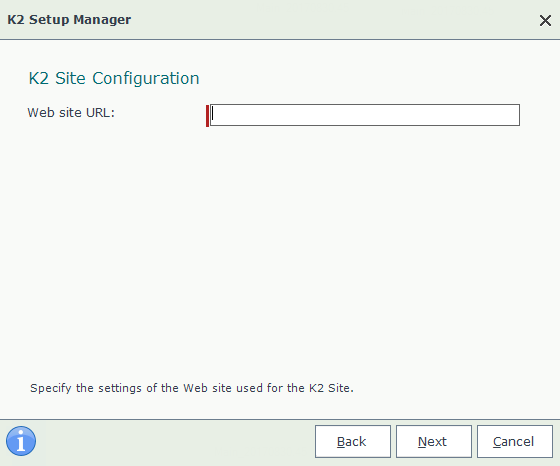Screen dimensions: 560x466
Task: Click the blue information icon
Action: 21,441
